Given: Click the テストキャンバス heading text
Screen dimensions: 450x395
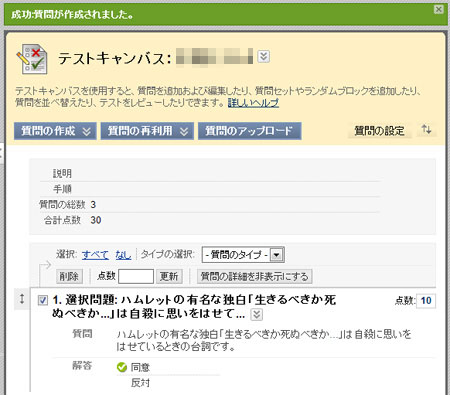Looking at the screenshot, I should coord(115,58).
